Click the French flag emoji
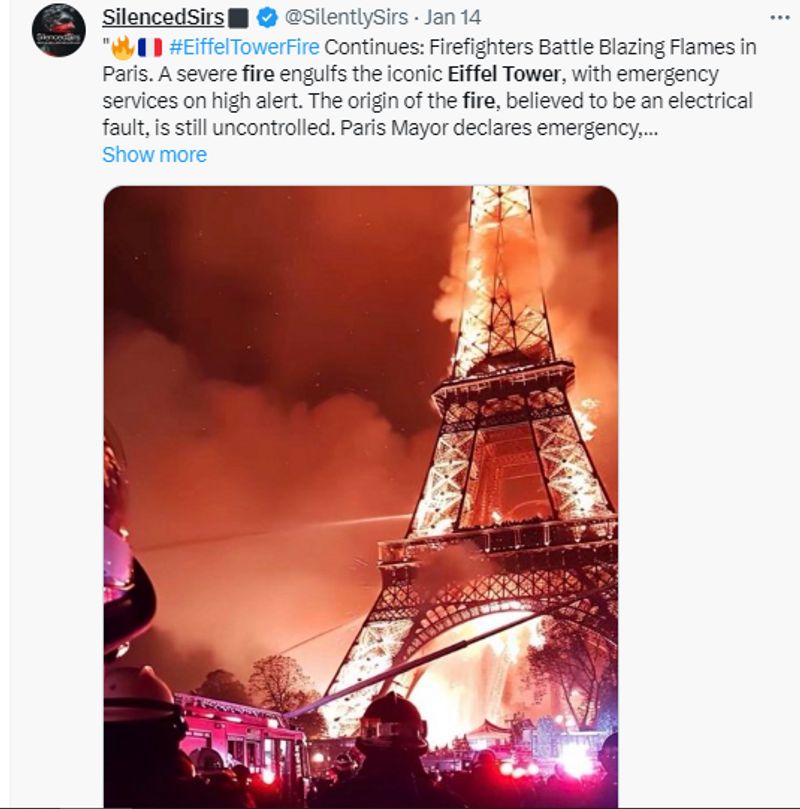This screenshot has width=800, height=809. (150, 47)
